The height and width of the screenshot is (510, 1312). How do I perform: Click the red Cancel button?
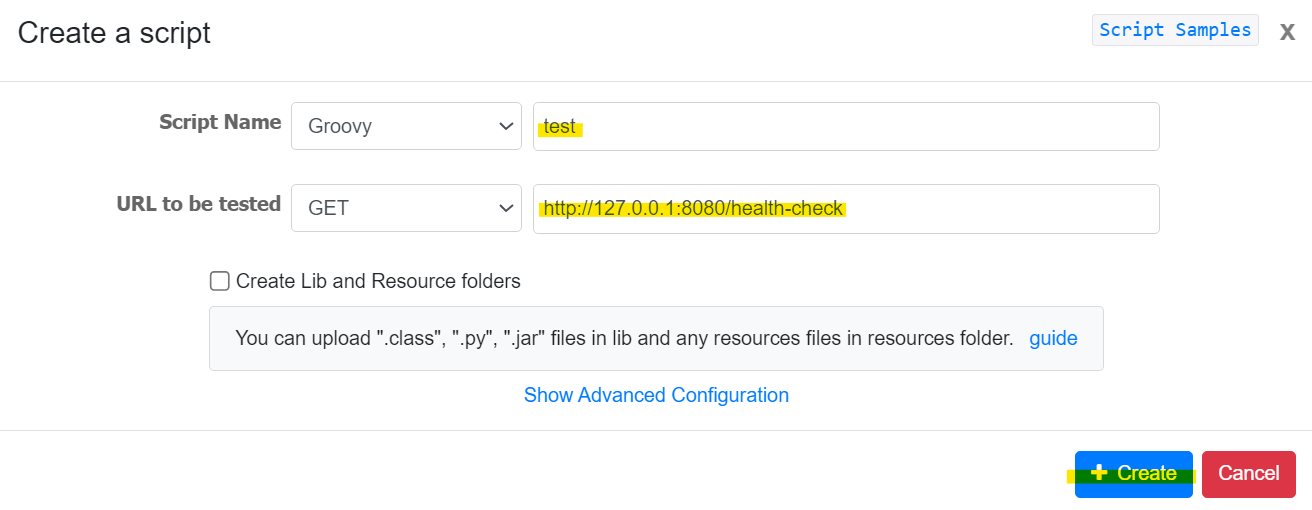1249,473
